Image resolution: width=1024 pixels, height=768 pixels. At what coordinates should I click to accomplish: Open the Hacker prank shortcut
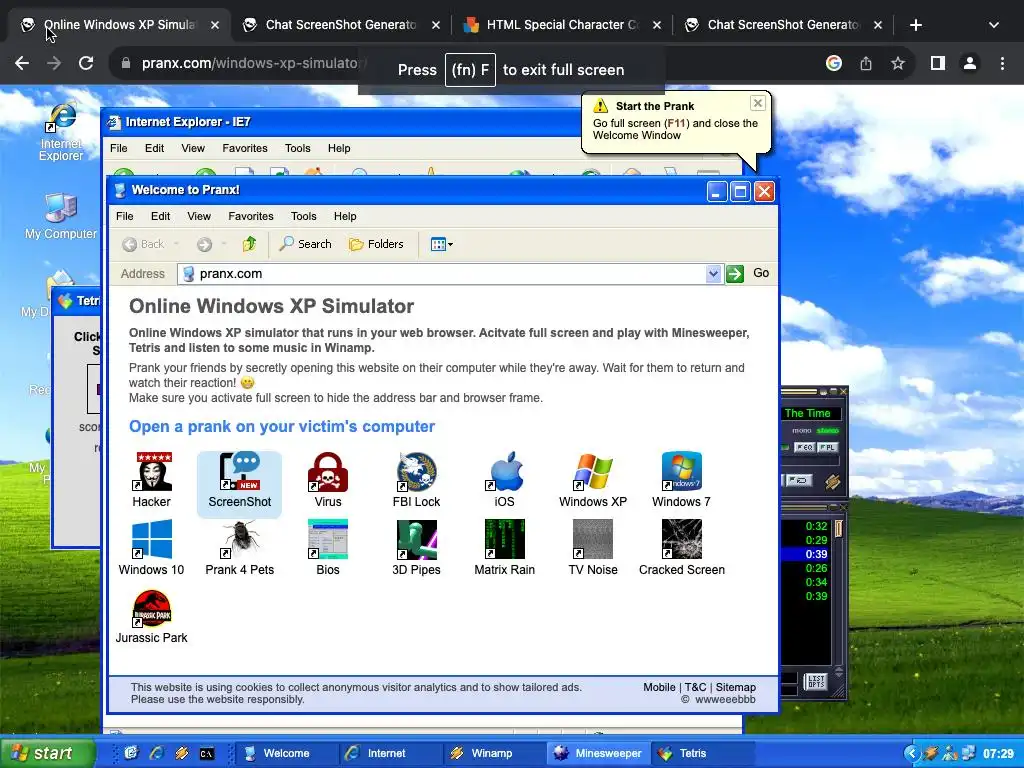click(x=152, y=481)
